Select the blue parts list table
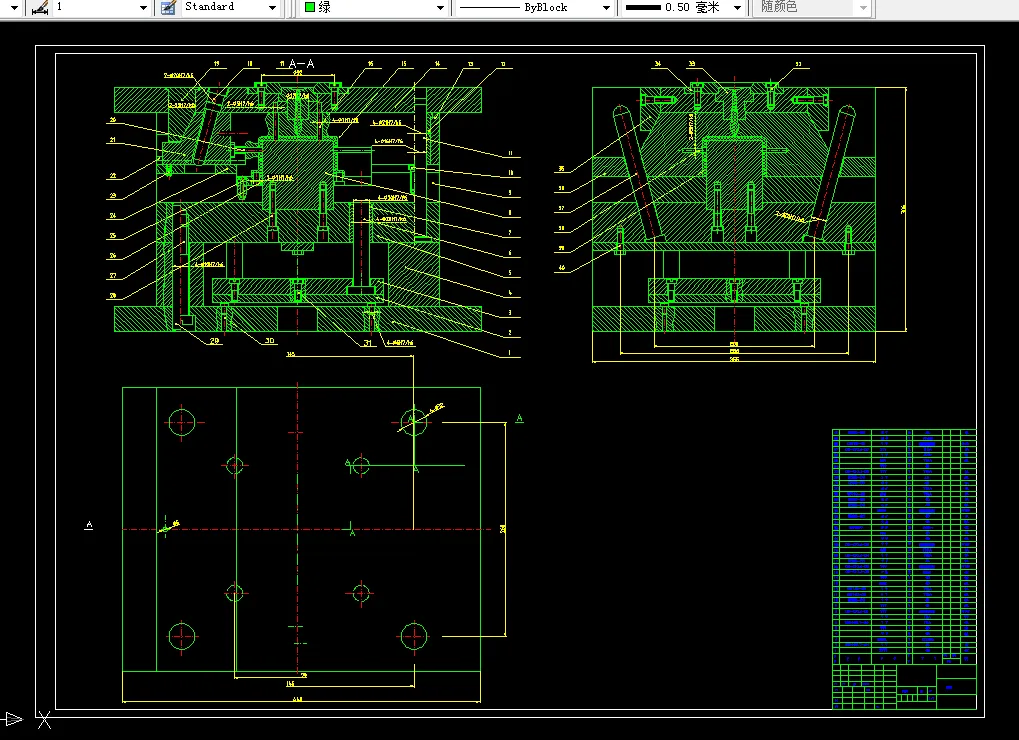 pos(904,546)
